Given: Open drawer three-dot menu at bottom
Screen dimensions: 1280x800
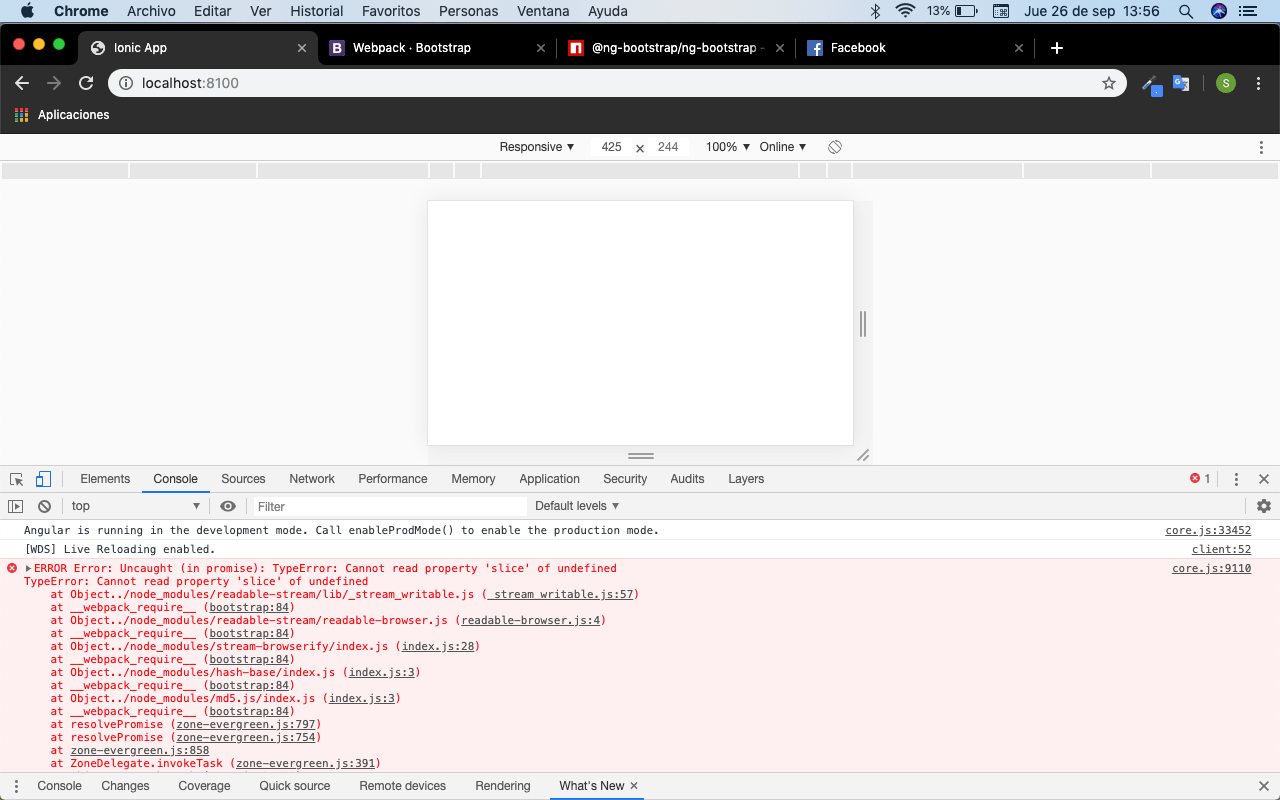Looking at the screenshot, I should [16, 786].
